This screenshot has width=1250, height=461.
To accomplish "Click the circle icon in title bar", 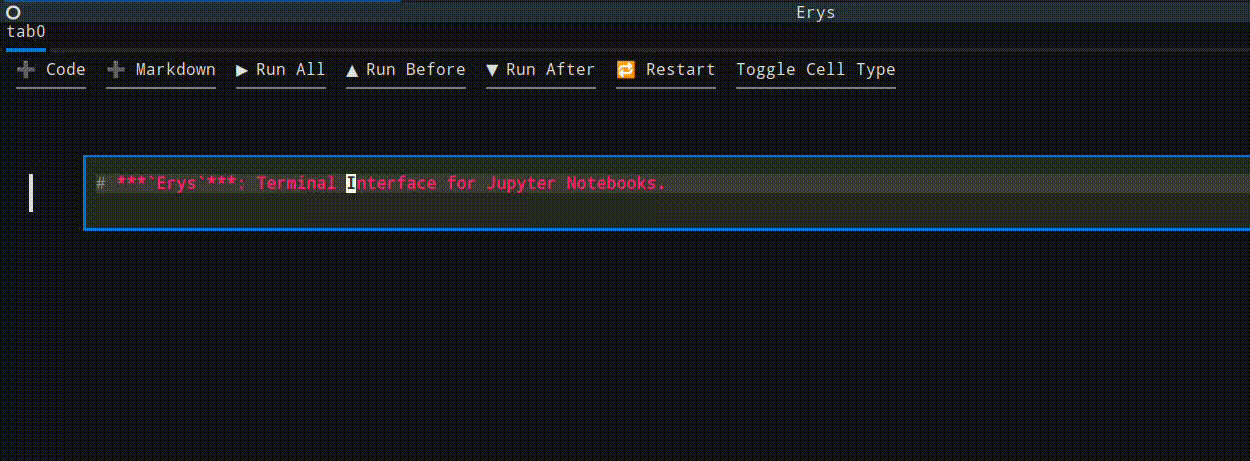I will [14, 12].
